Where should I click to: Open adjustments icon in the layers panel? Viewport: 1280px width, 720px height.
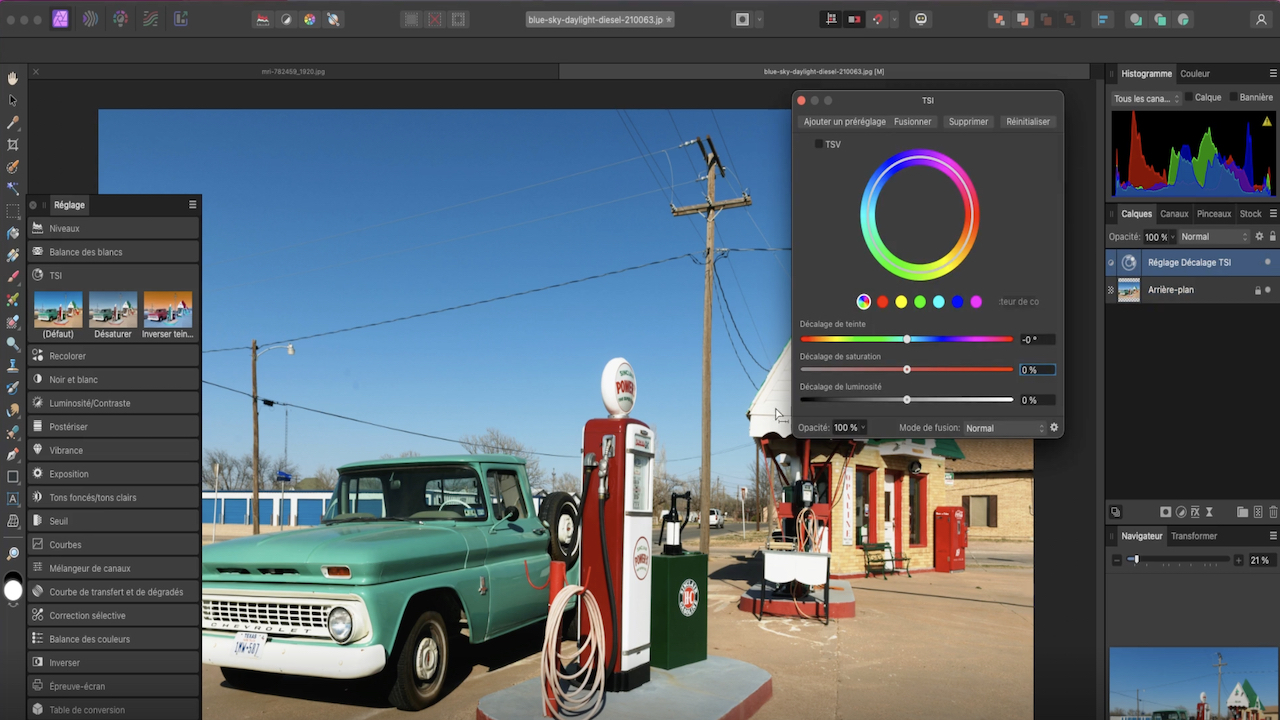point(1181,512)
